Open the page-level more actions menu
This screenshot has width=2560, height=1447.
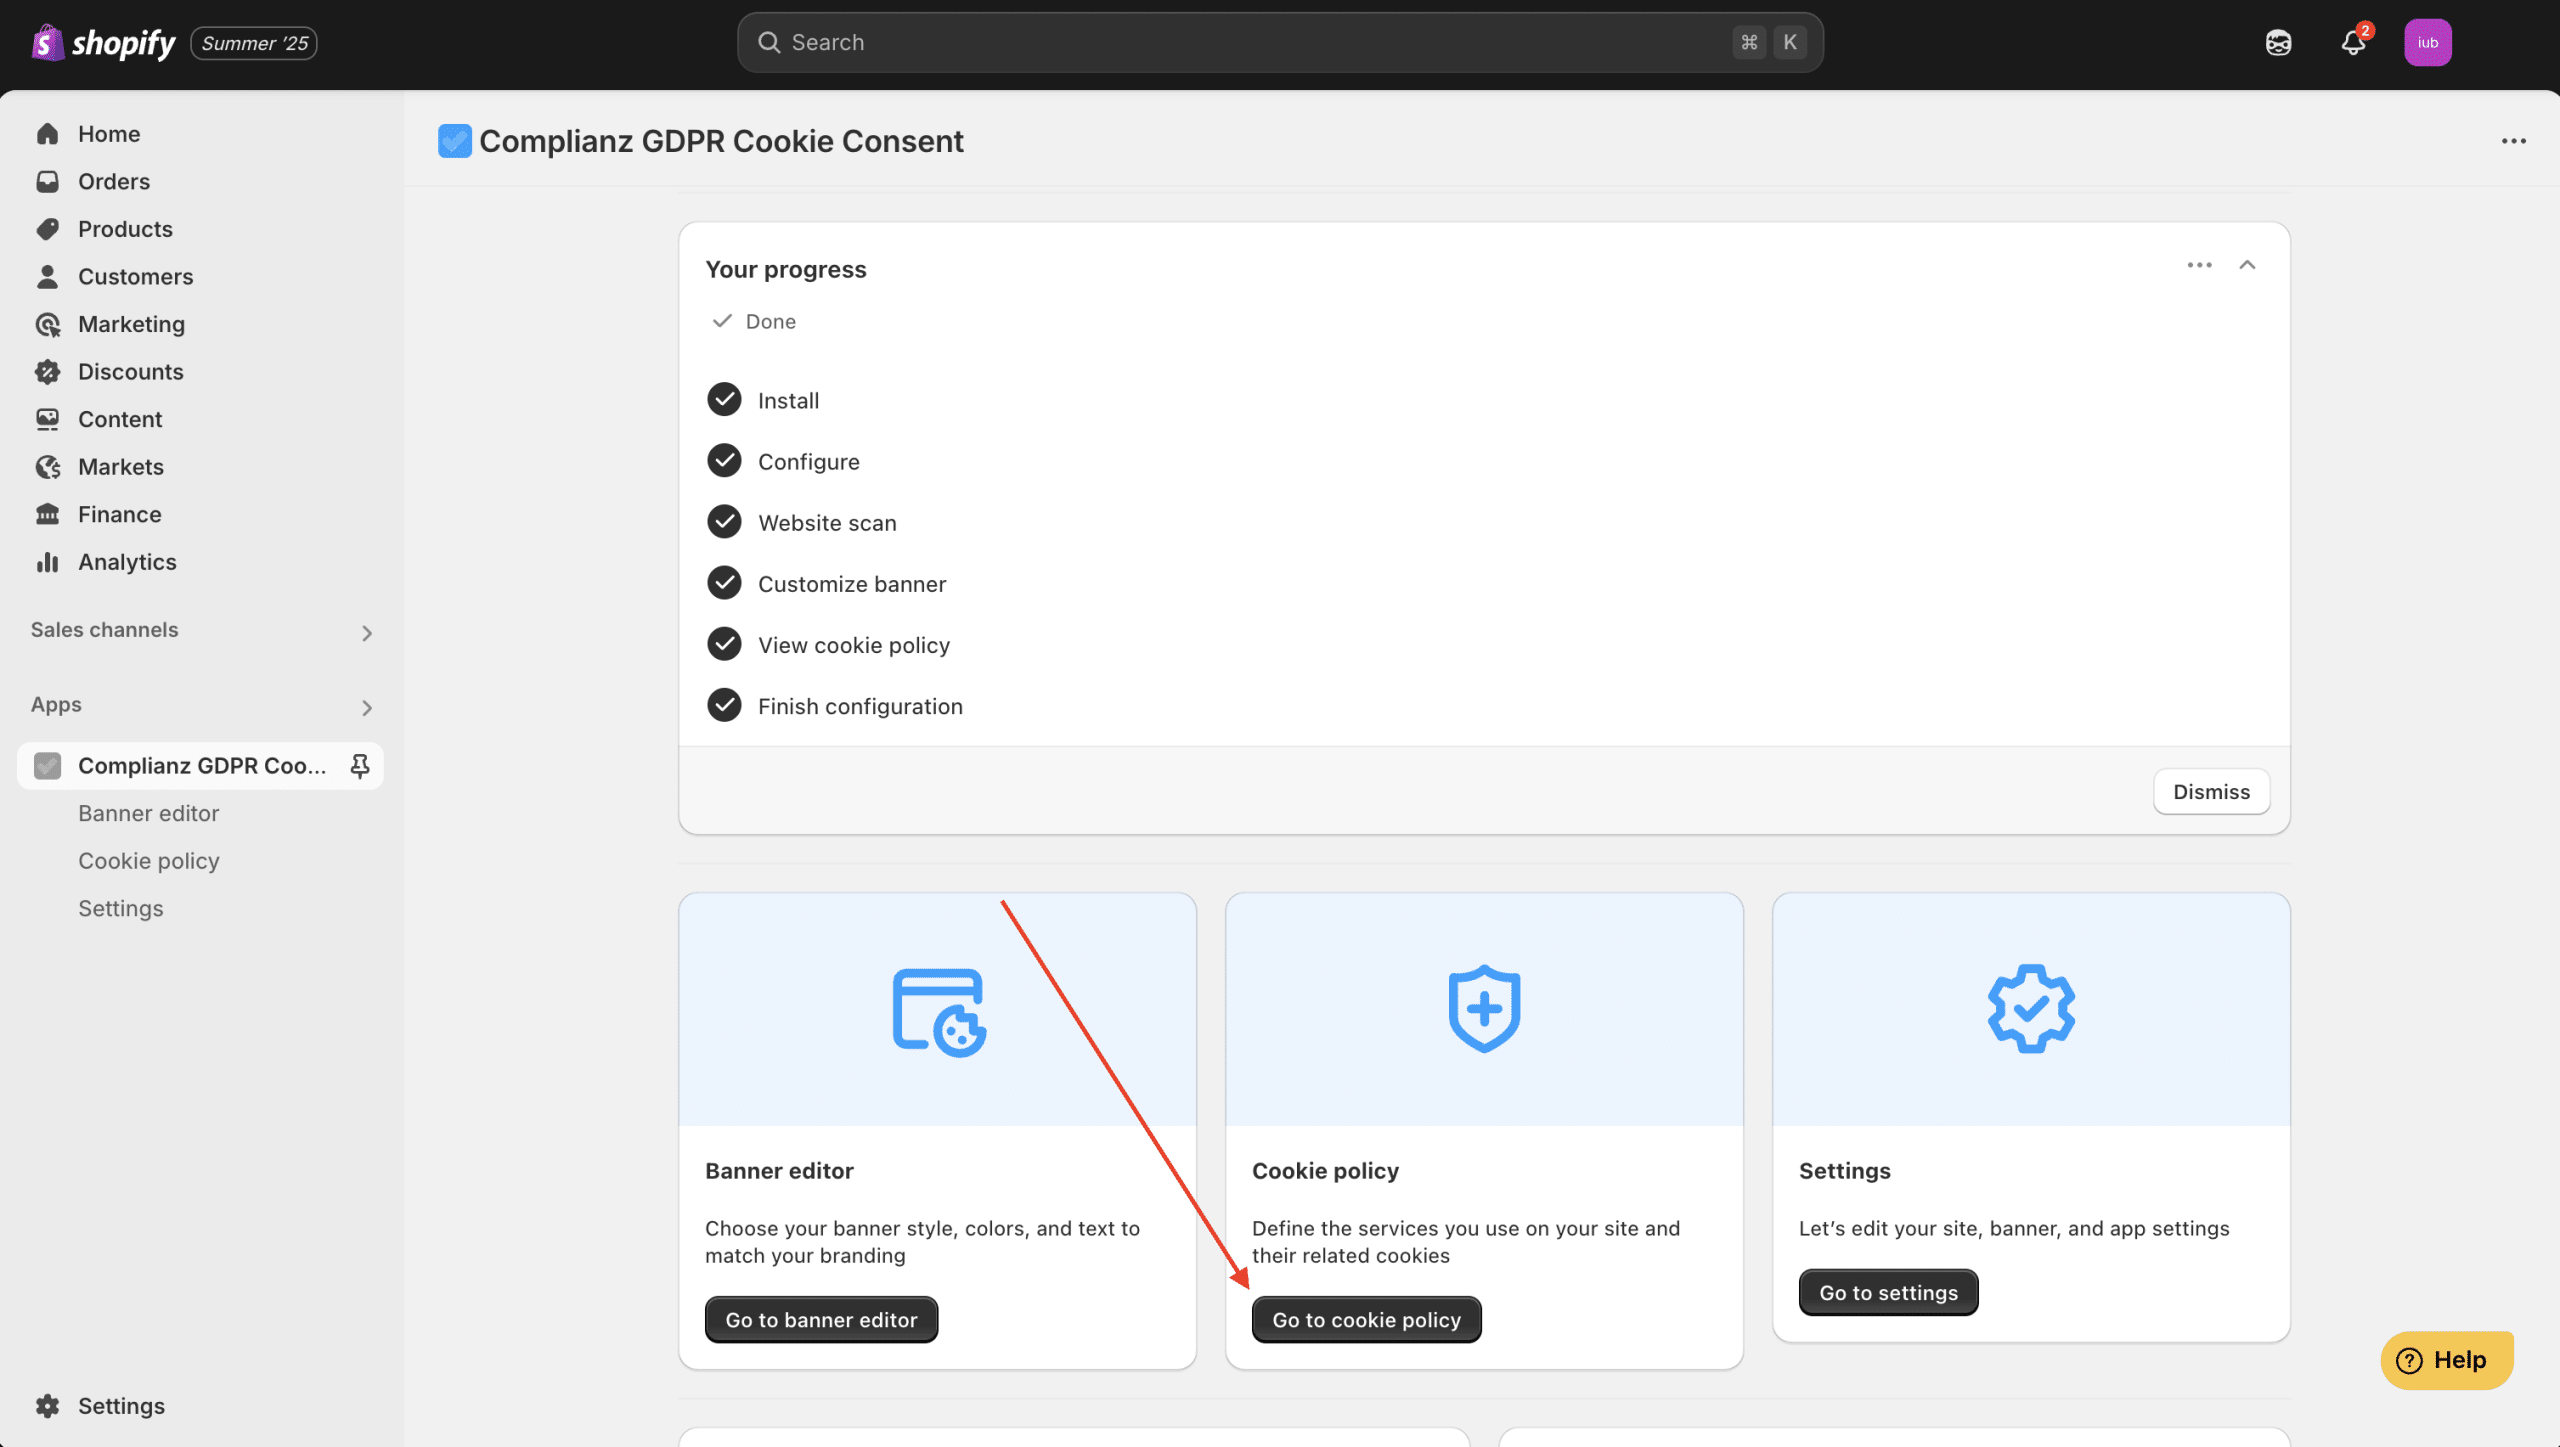[x=2514, y=141]
